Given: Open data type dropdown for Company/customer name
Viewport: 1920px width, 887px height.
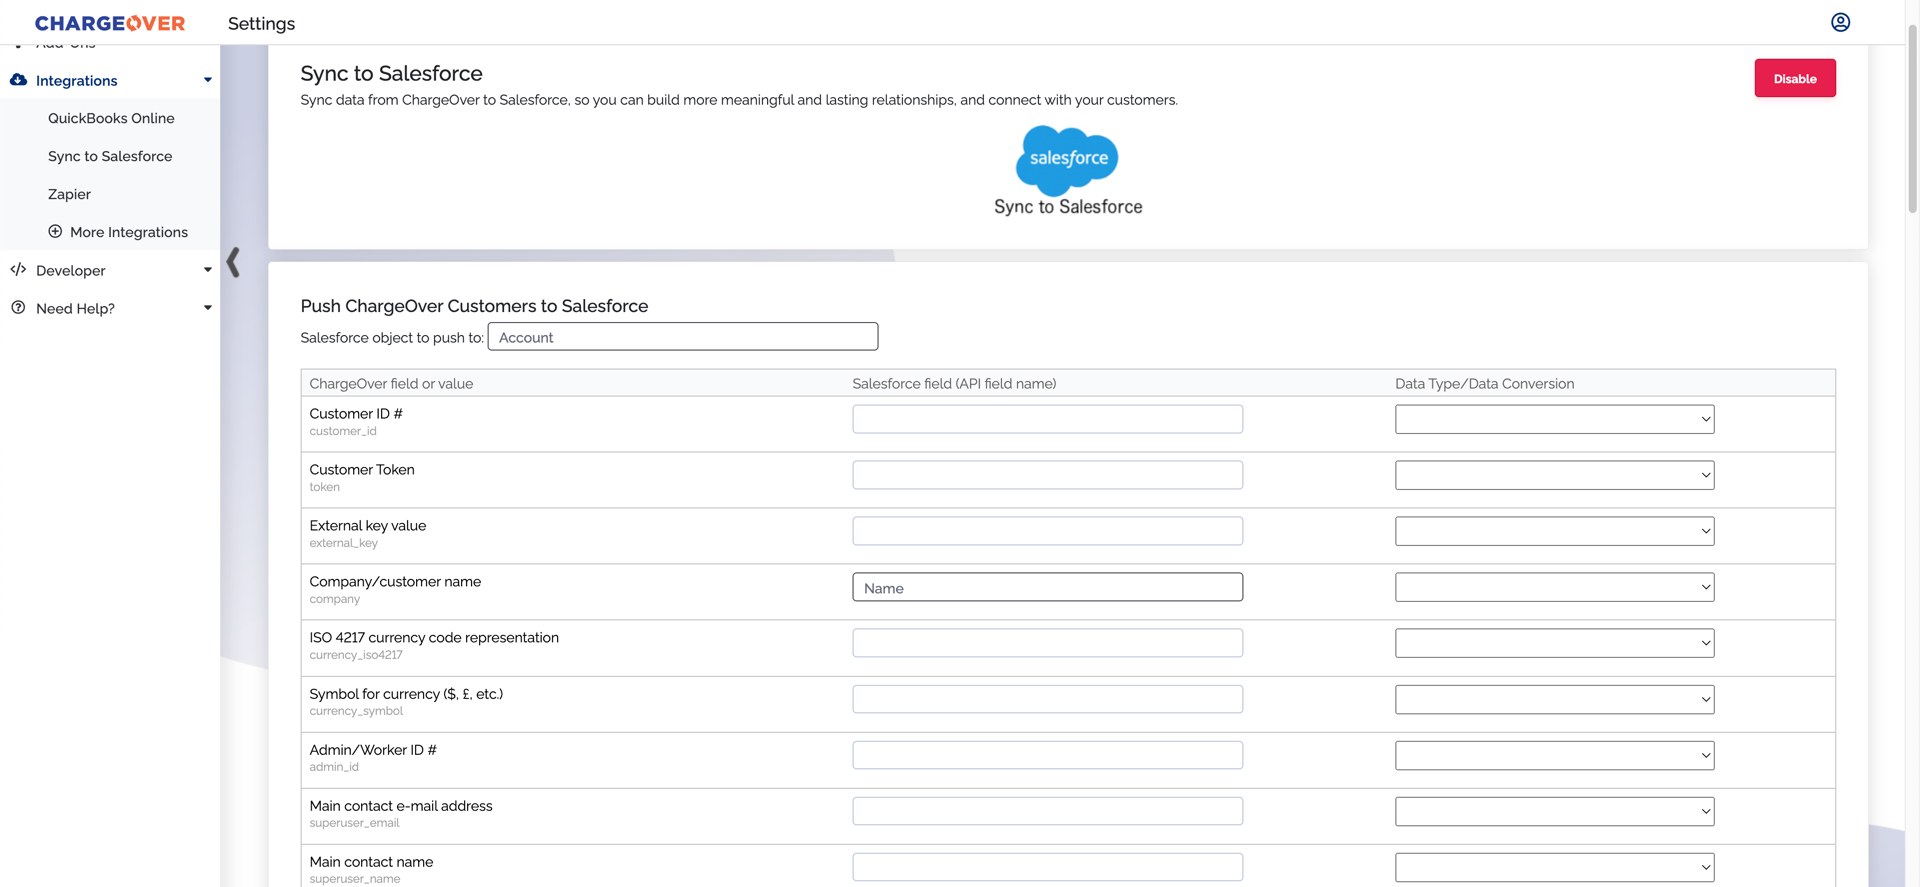Looking at the screenshot, I should pos(1555,587).
